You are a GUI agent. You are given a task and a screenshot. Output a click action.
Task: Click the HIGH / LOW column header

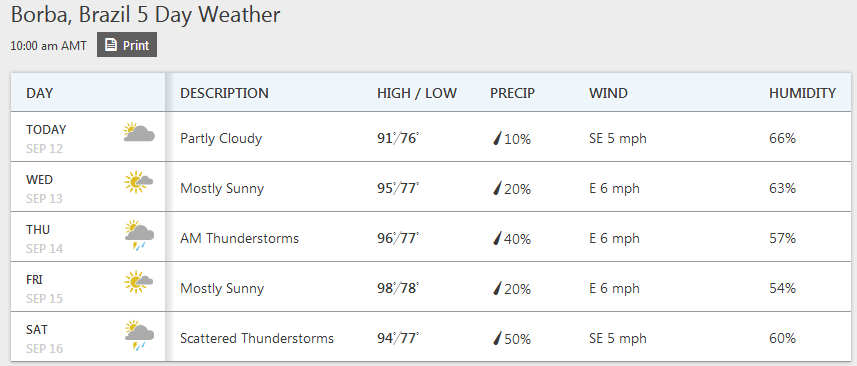pyautogui.click(x=416, y=93)
